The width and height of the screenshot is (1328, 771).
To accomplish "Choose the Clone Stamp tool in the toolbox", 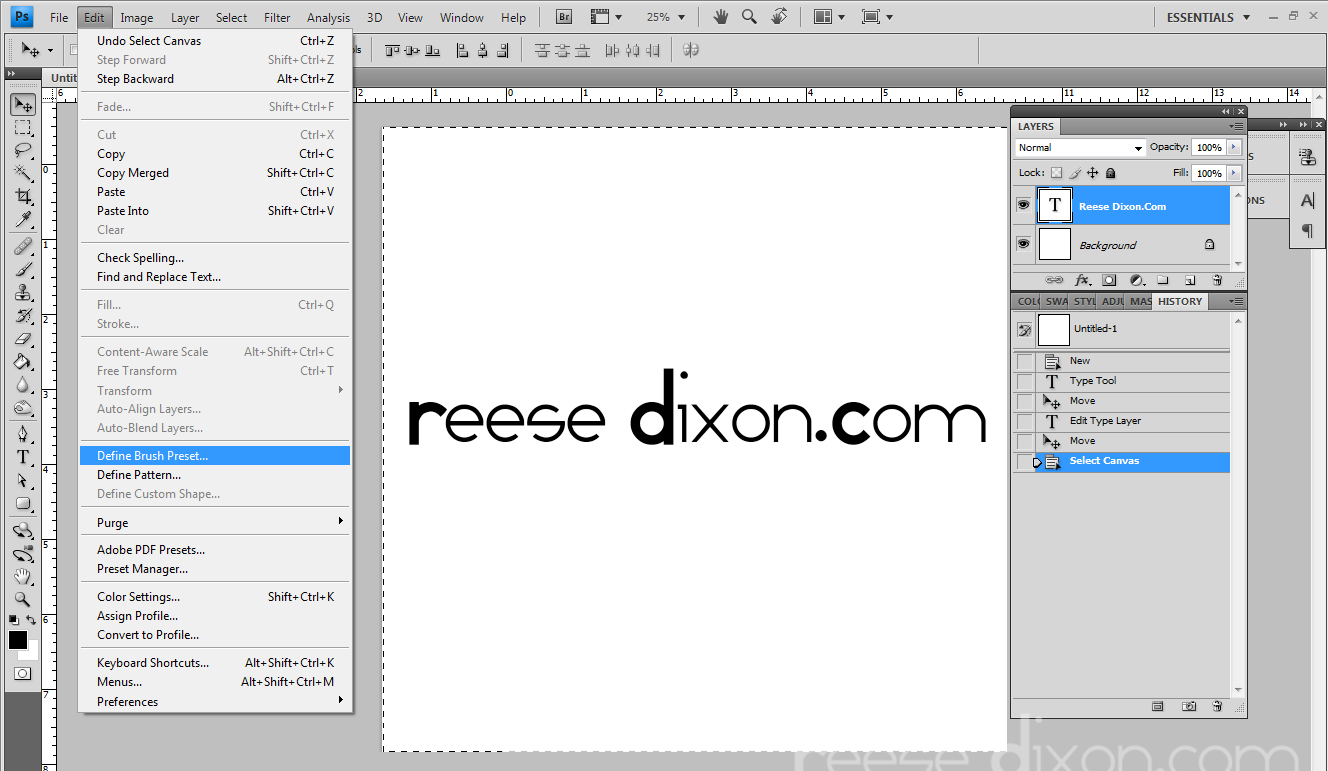I will tap(22, 292).
